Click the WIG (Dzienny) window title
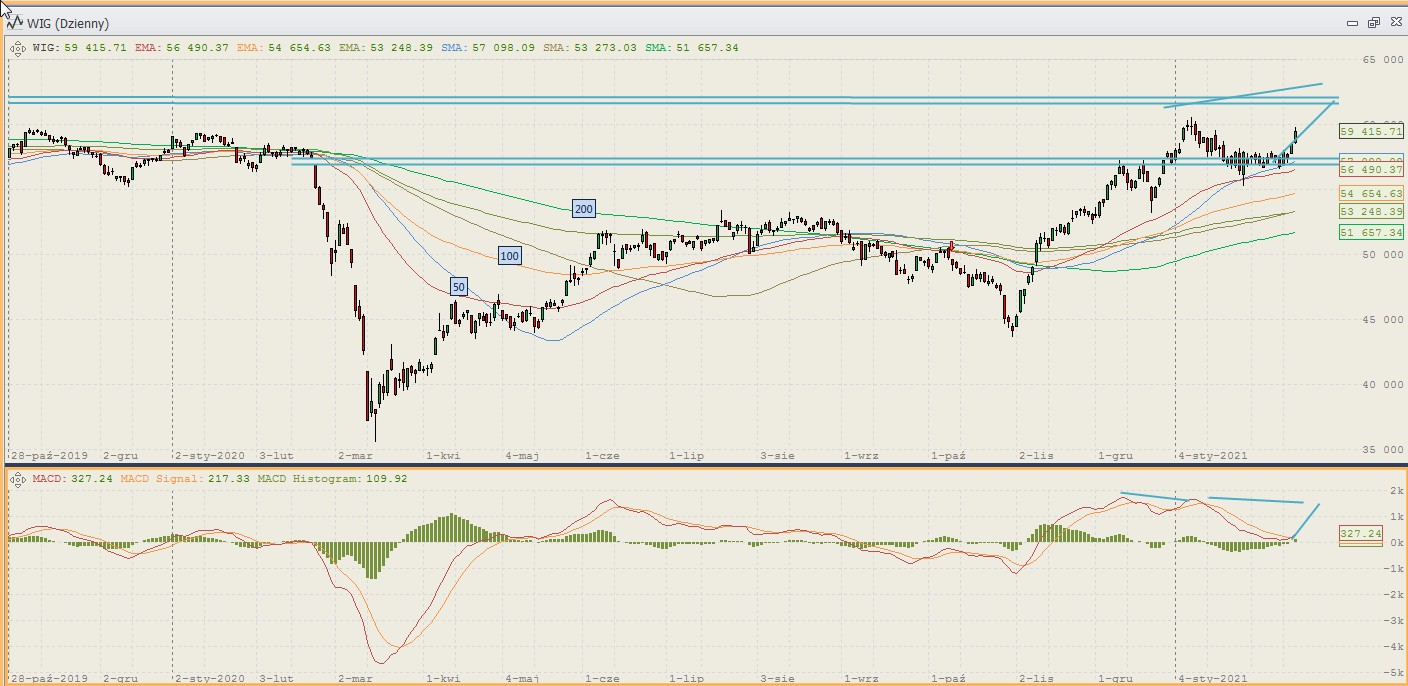The height and width of the screenshot is (686, 1408). click(68, 23)
